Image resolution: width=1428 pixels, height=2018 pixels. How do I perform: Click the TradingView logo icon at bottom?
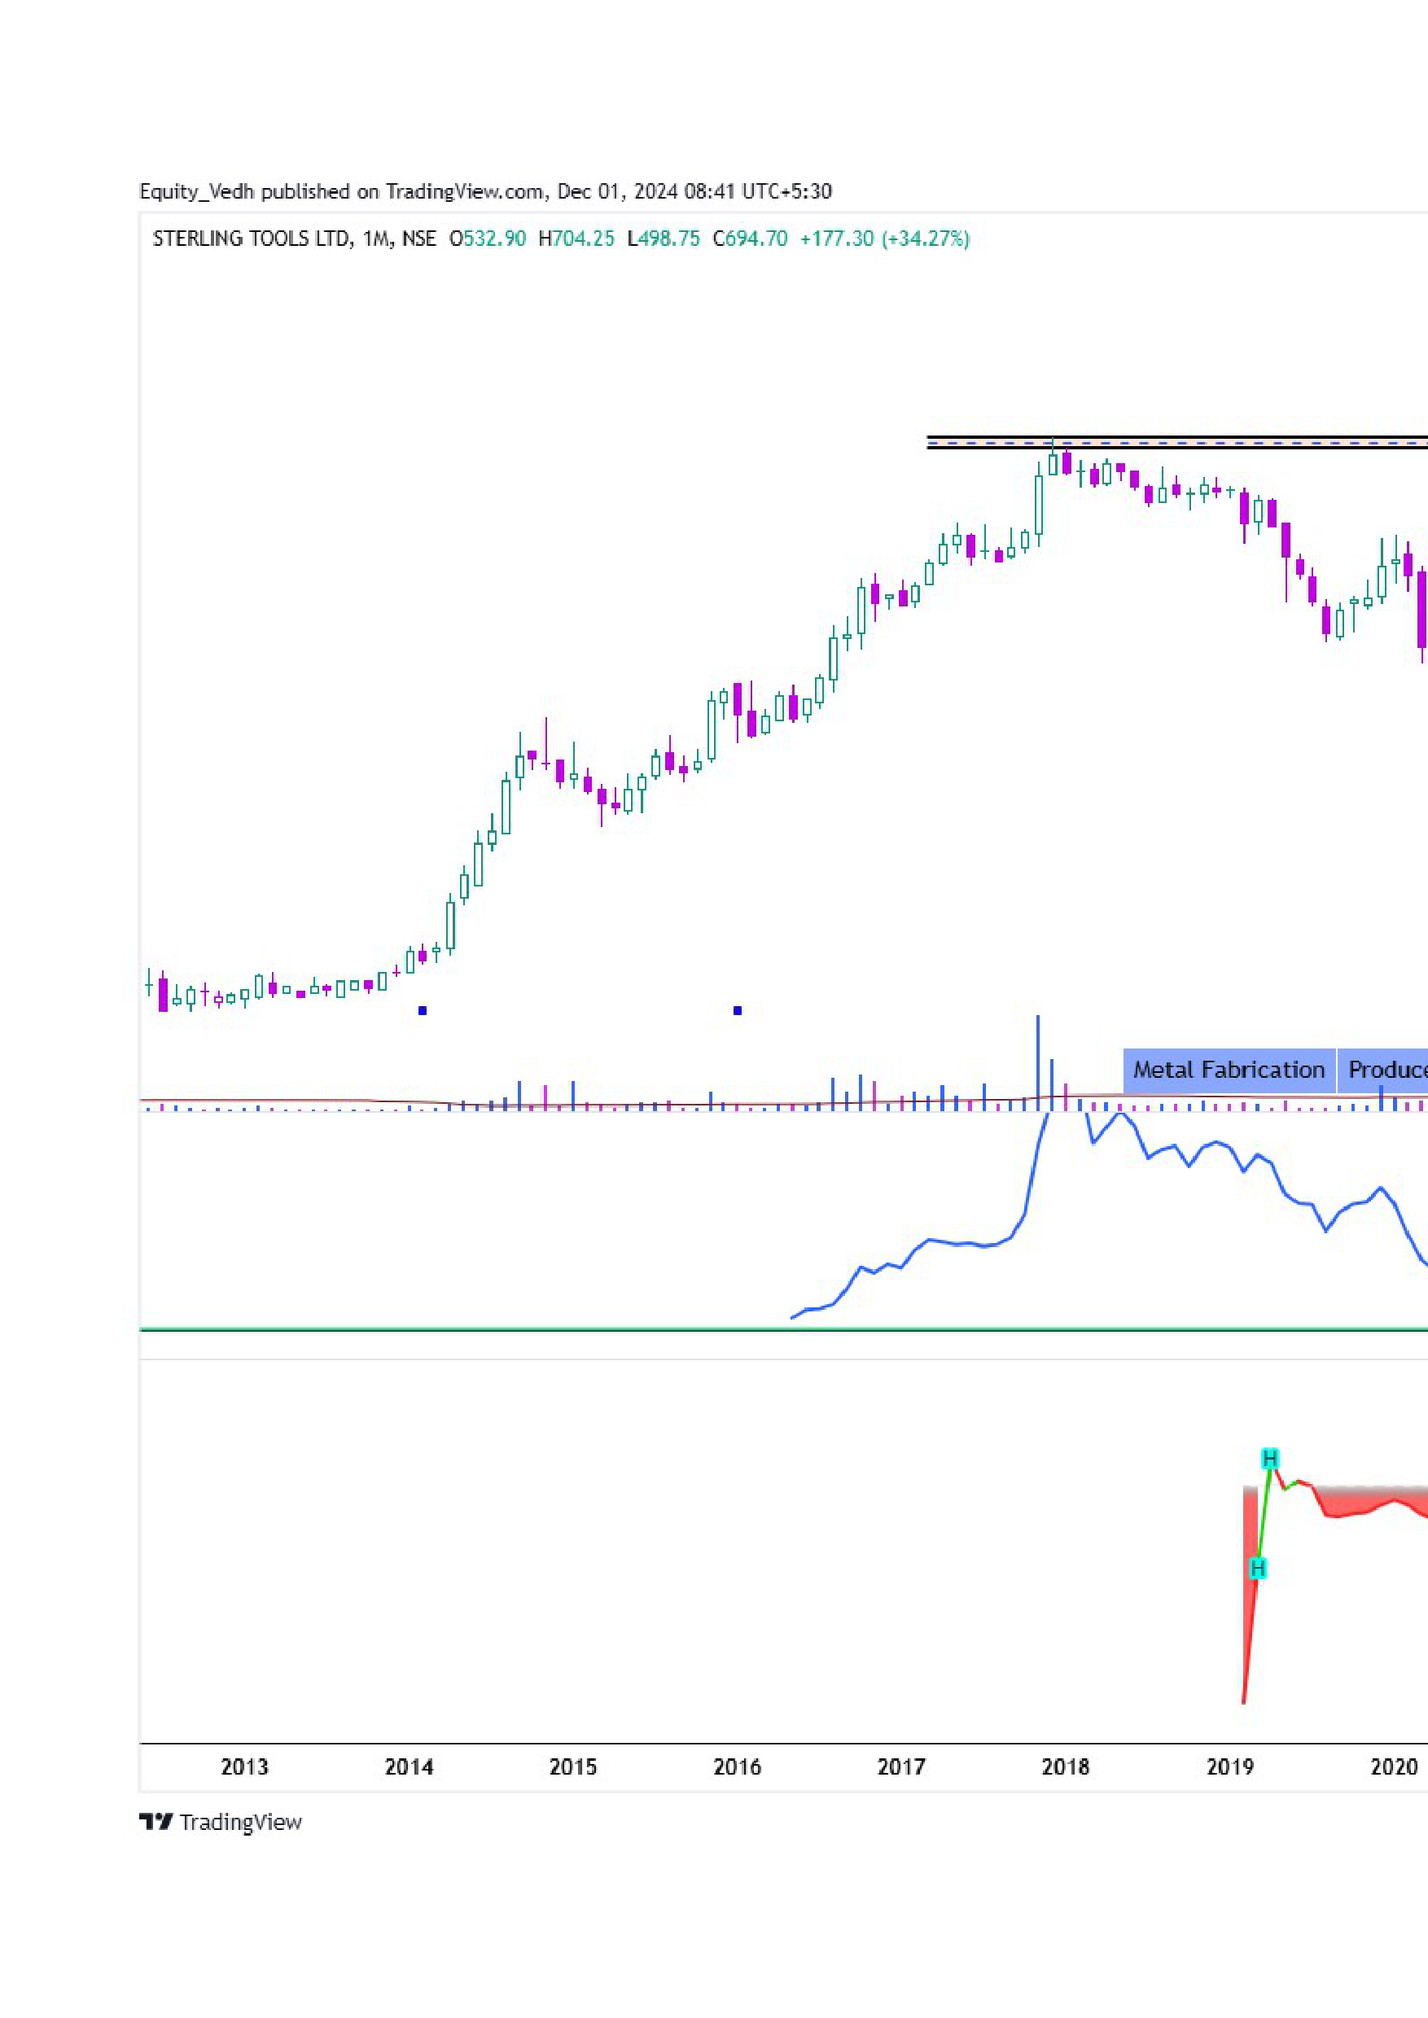click(x=156, y=1821)
